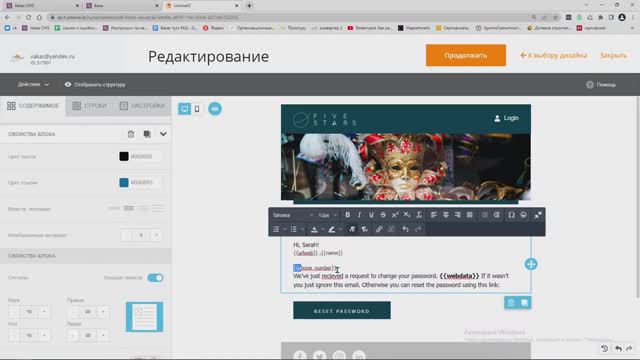Insert a bulleted list
This screenshot has width=640, height=360.
[x=293, y=229]
